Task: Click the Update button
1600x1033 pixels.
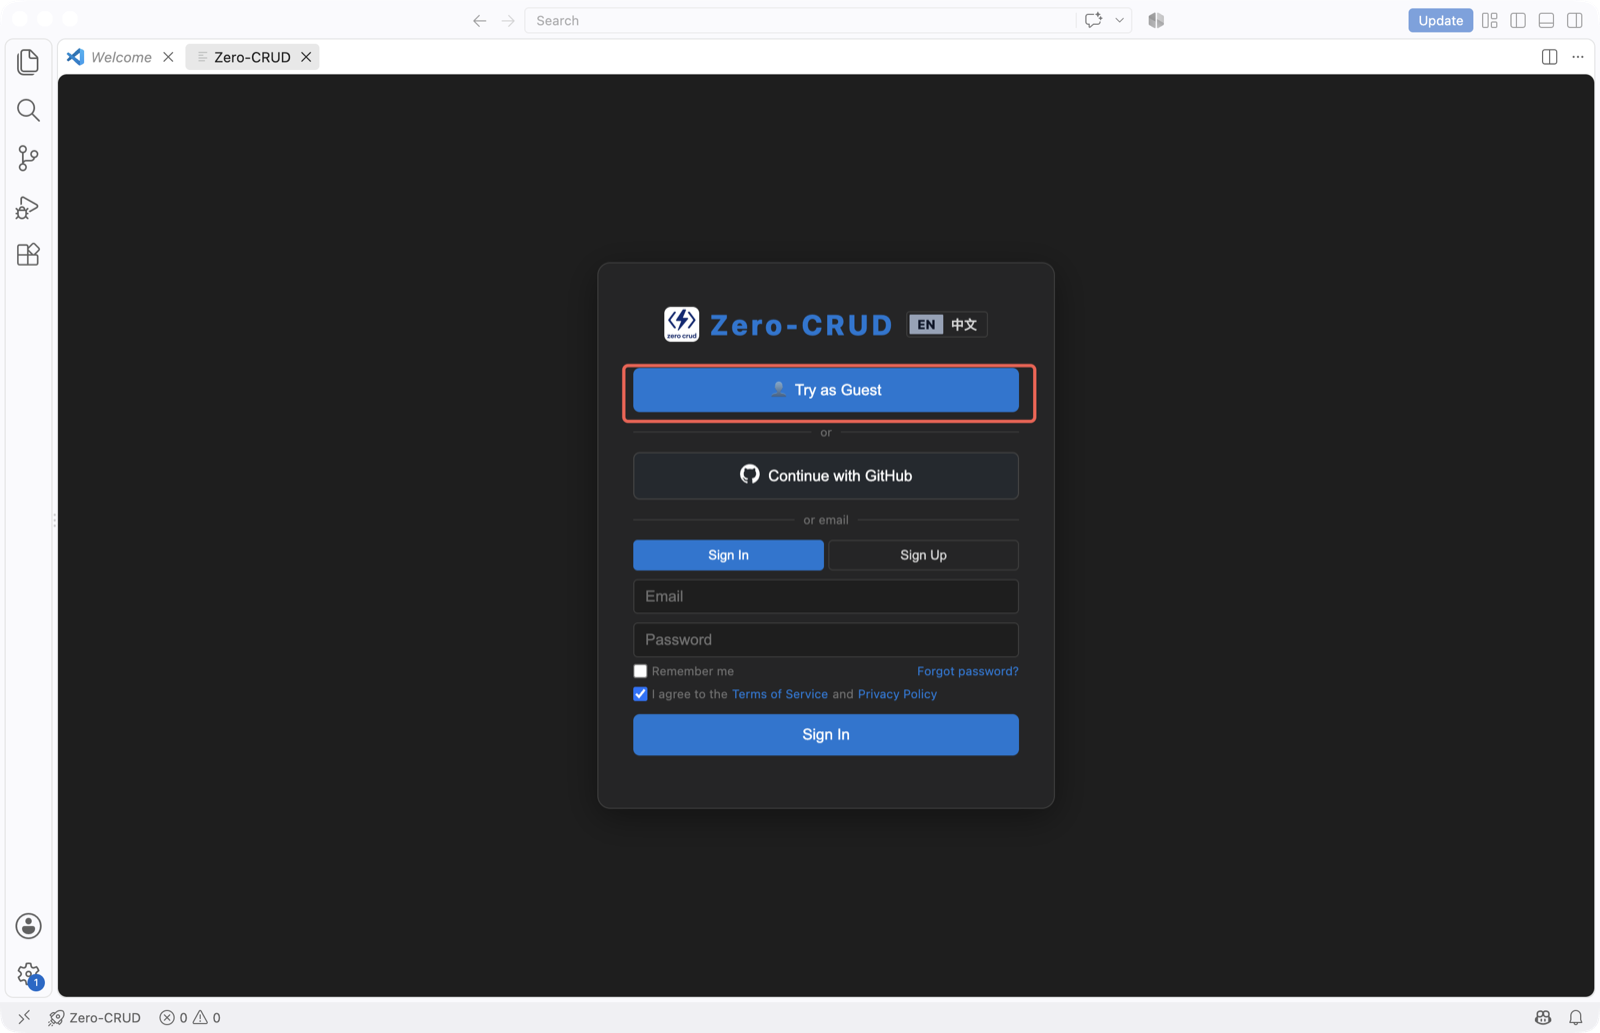Action: point(1440,20)
